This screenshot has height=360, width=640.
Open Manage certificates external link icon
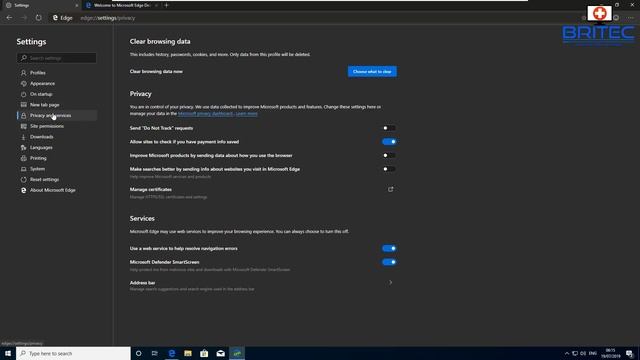point(391,189)
